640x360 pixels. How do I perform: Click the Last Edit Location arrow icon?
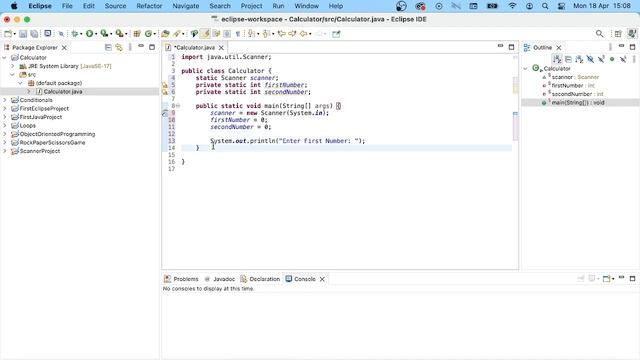pyautogui.click(x=281, y=34)
